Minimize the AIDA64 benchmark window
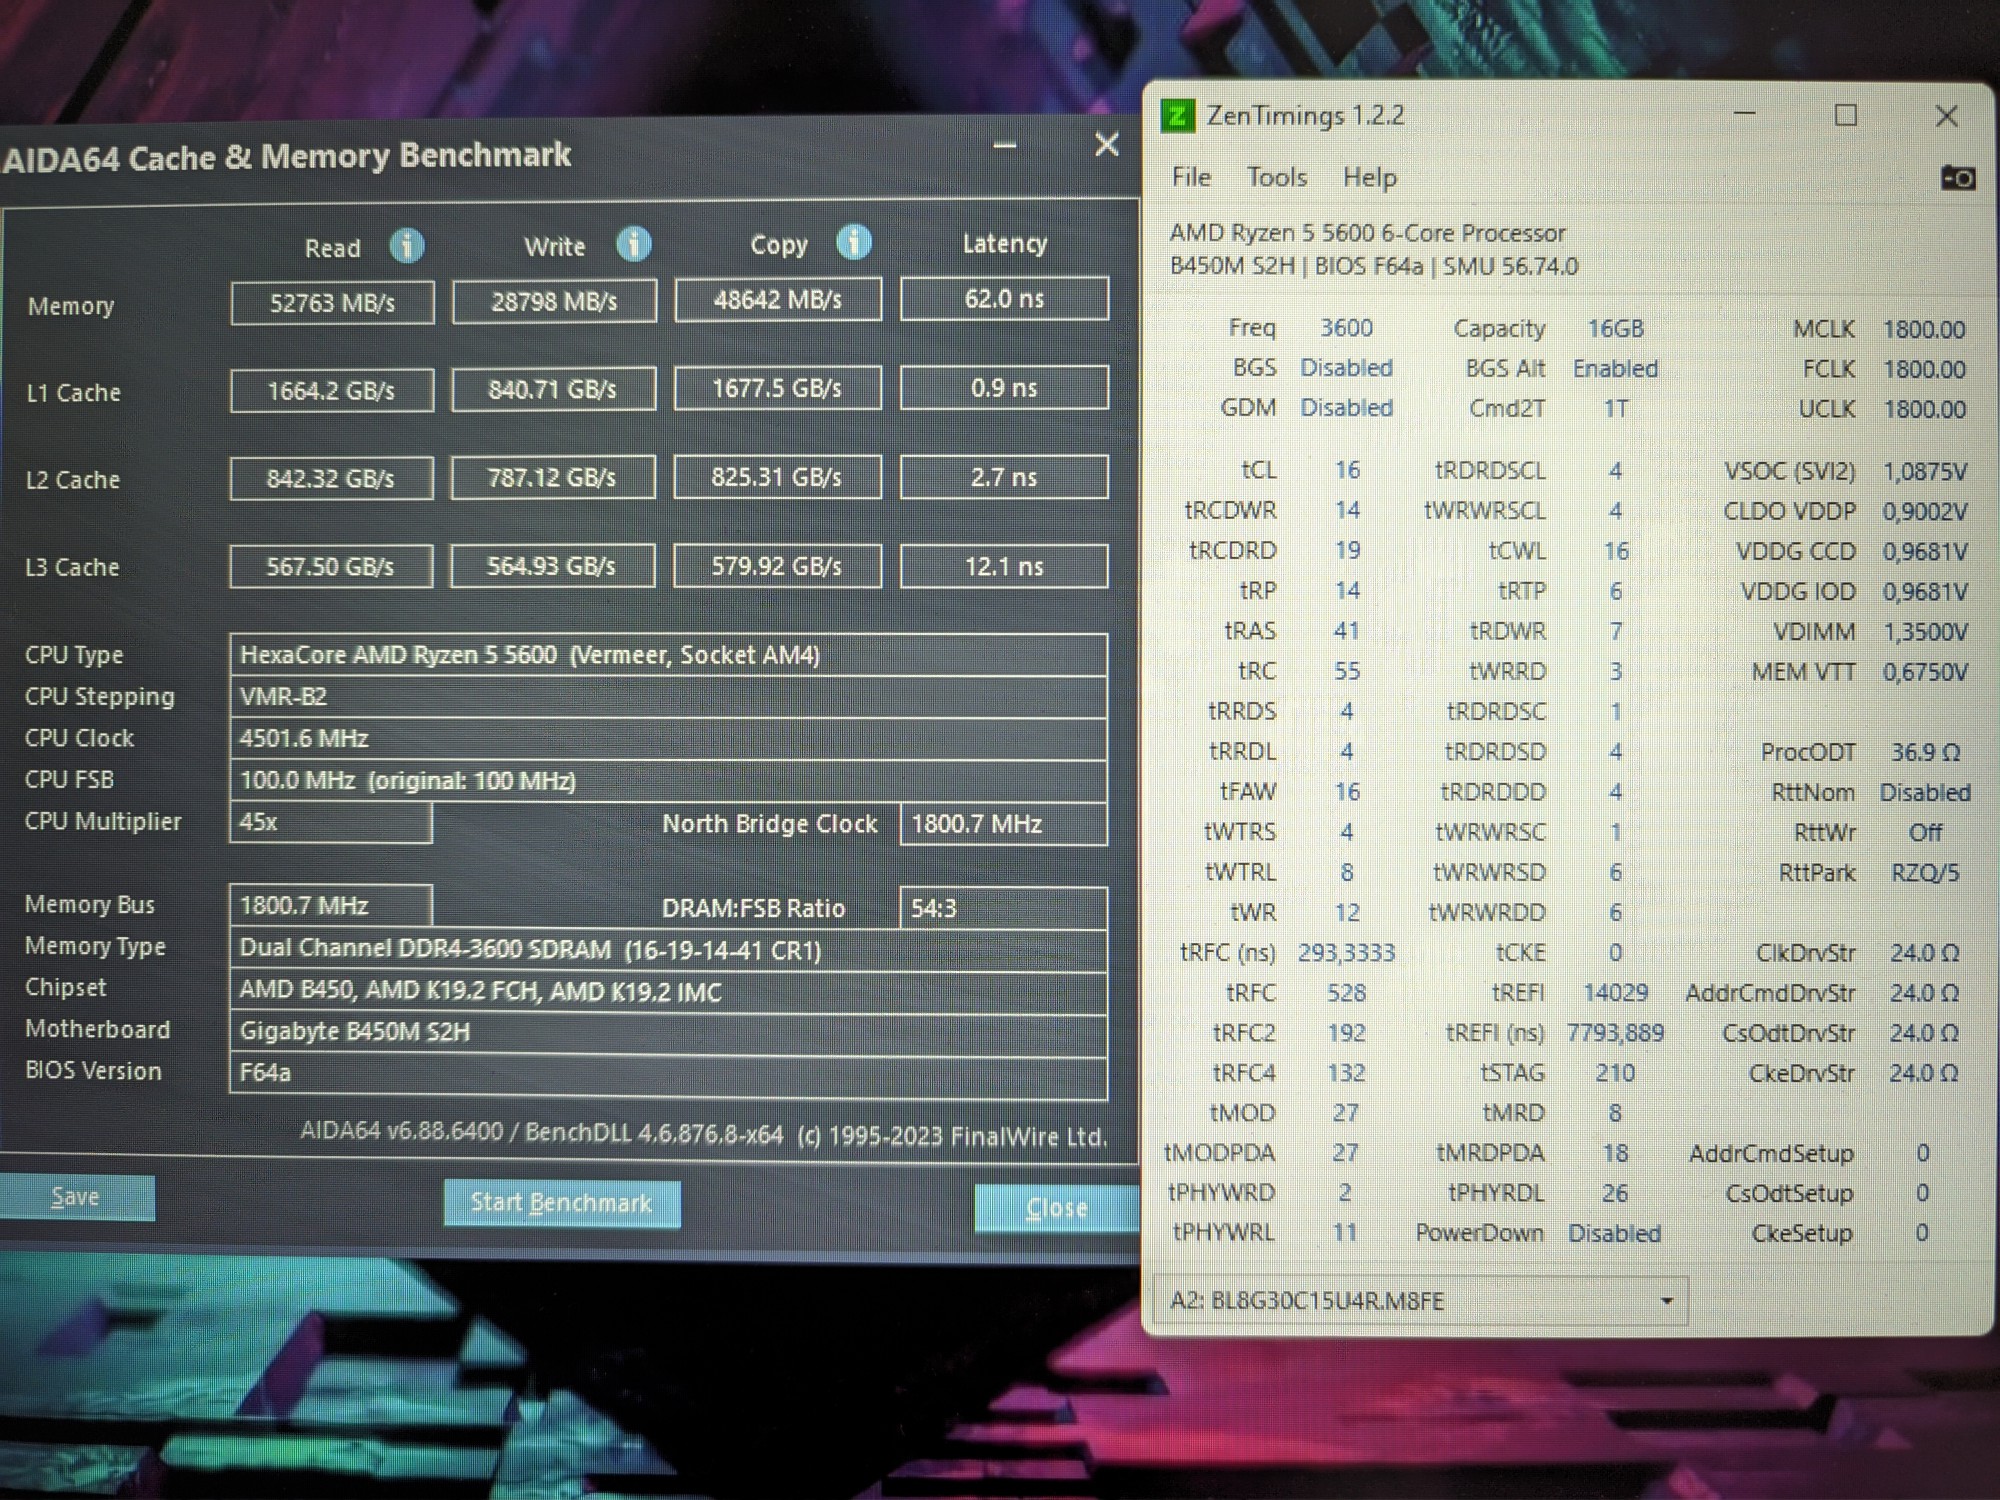 1005,146
